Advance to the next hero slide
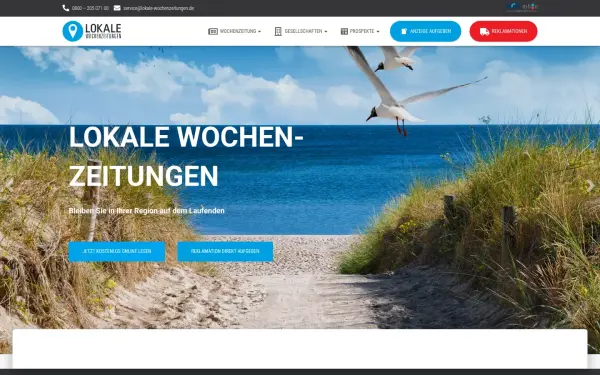Image resolution: width=600 pixels, height=375 pixels. click(x=590, y=186)
